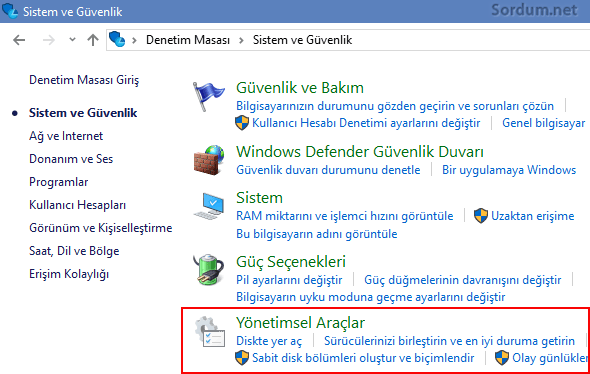
Task: Click Güvenlik duvarı durumunu denetle
Action: pyautogui.click(x=328, y=170)
